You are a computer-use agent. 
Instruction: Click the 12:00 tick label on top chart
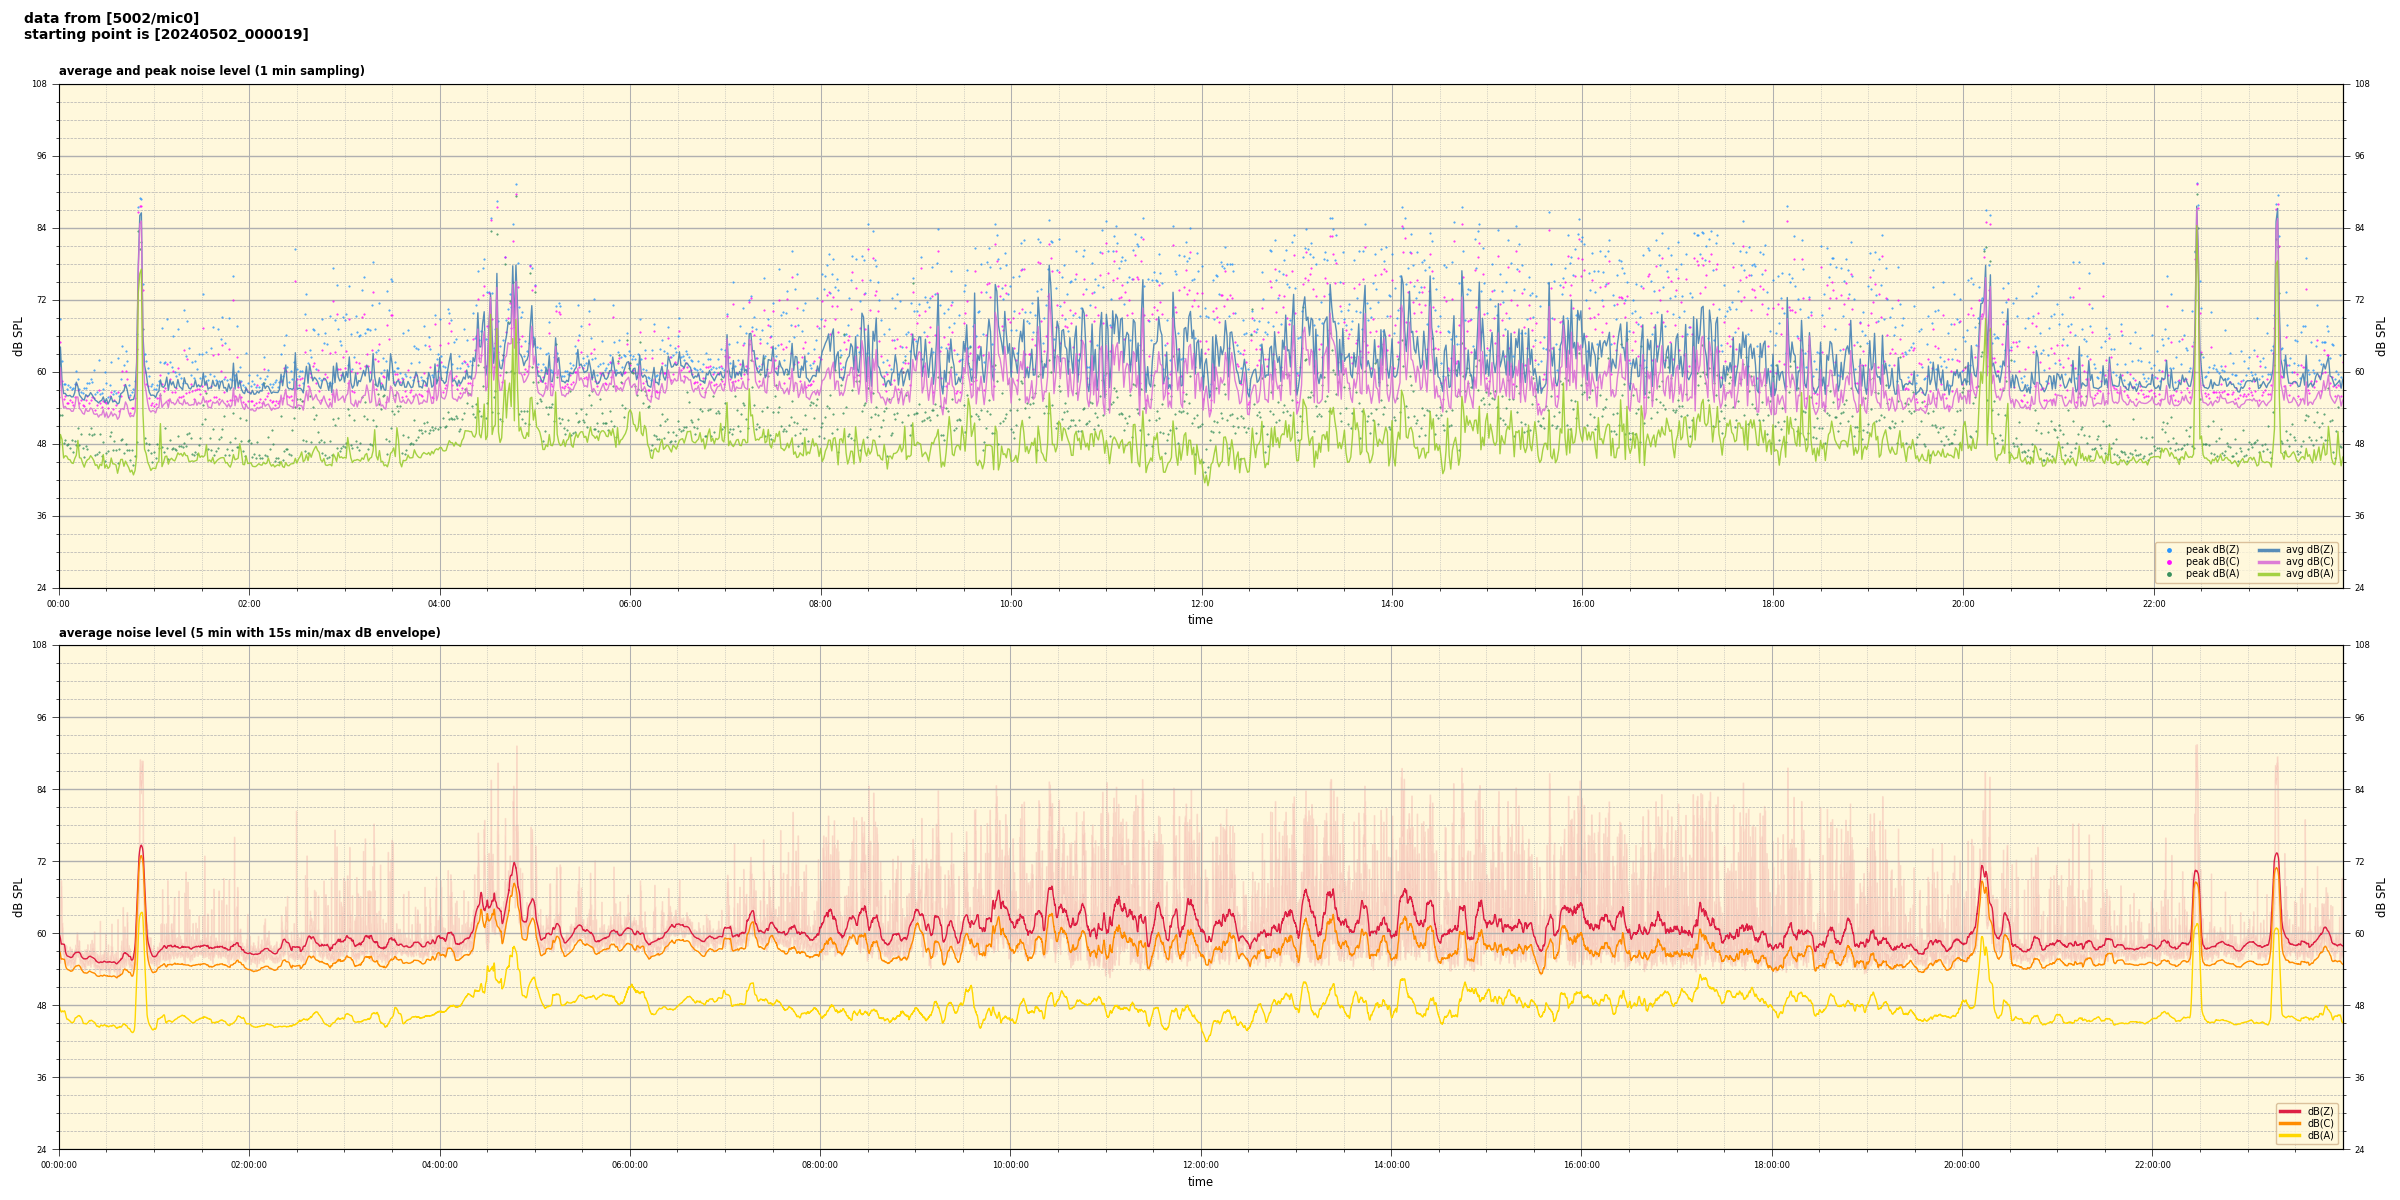coord(1201,604)
